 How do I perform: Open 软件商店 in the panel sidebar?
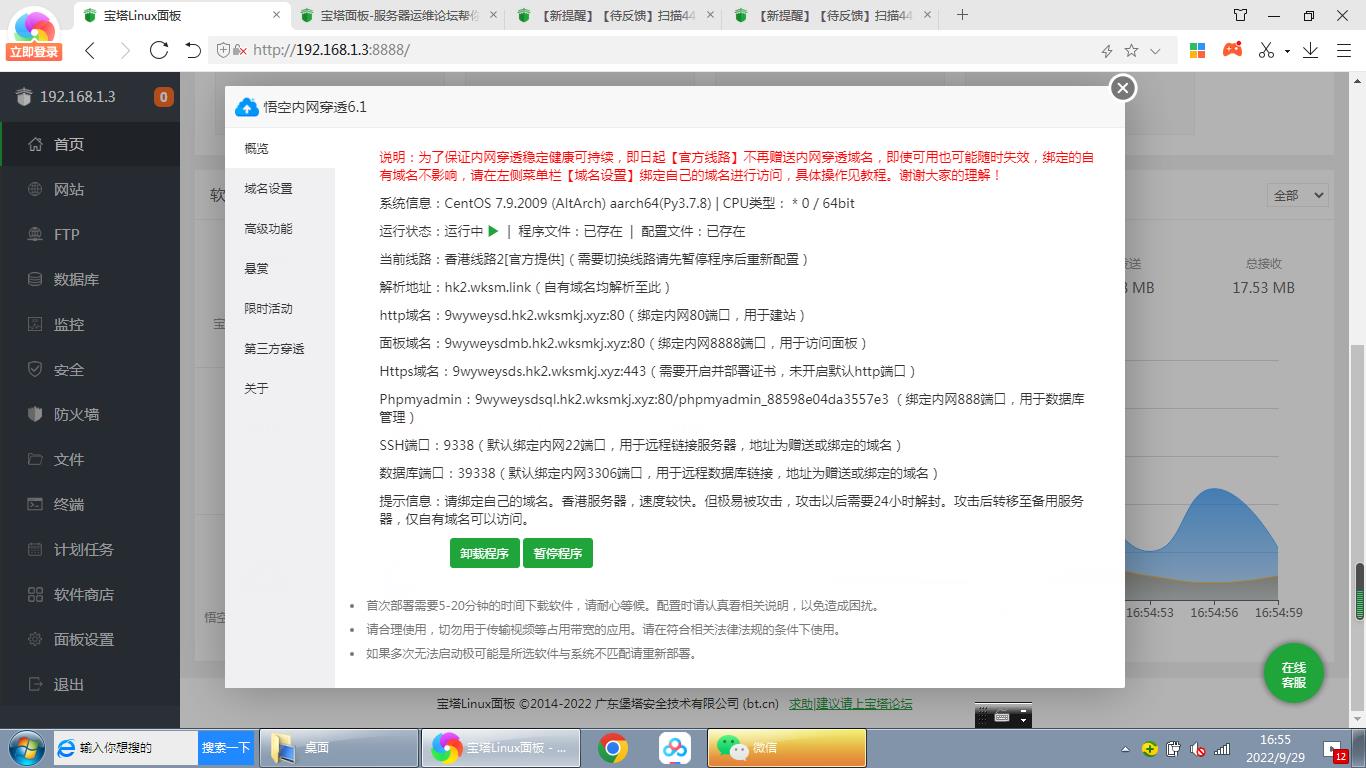click(90, 594)
